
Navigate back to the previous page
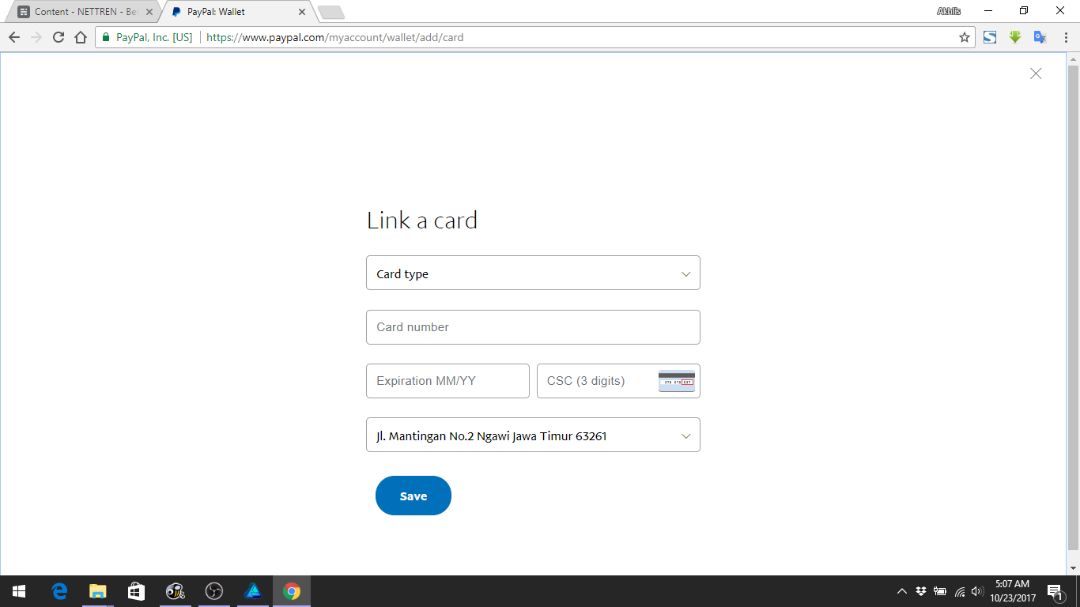pos(14,37)
